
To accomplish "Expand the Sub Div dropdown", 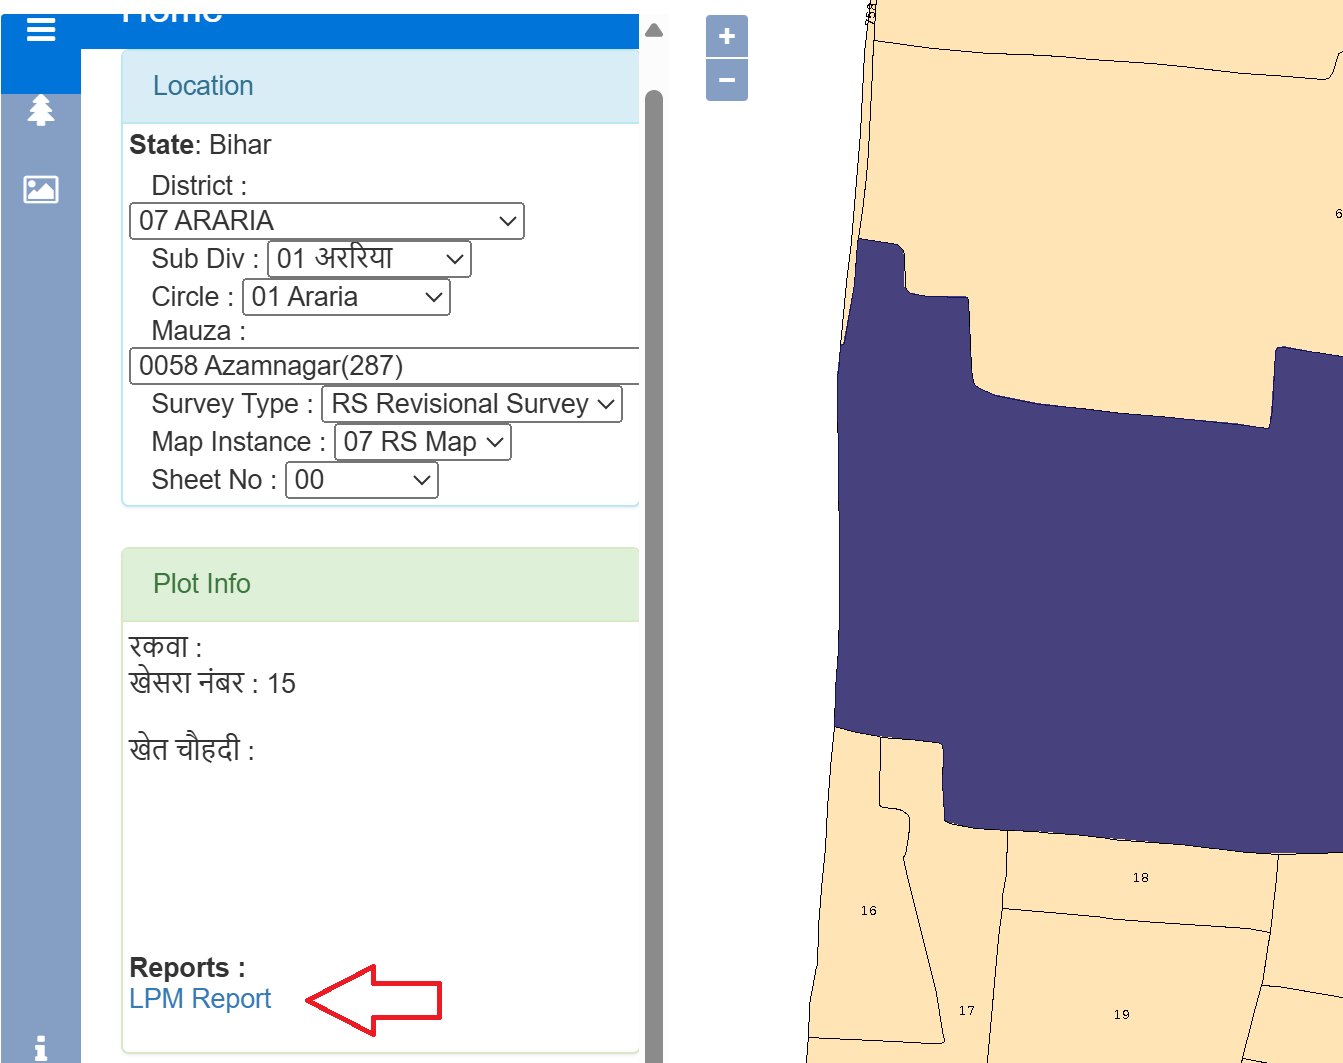I will (369, 259).
